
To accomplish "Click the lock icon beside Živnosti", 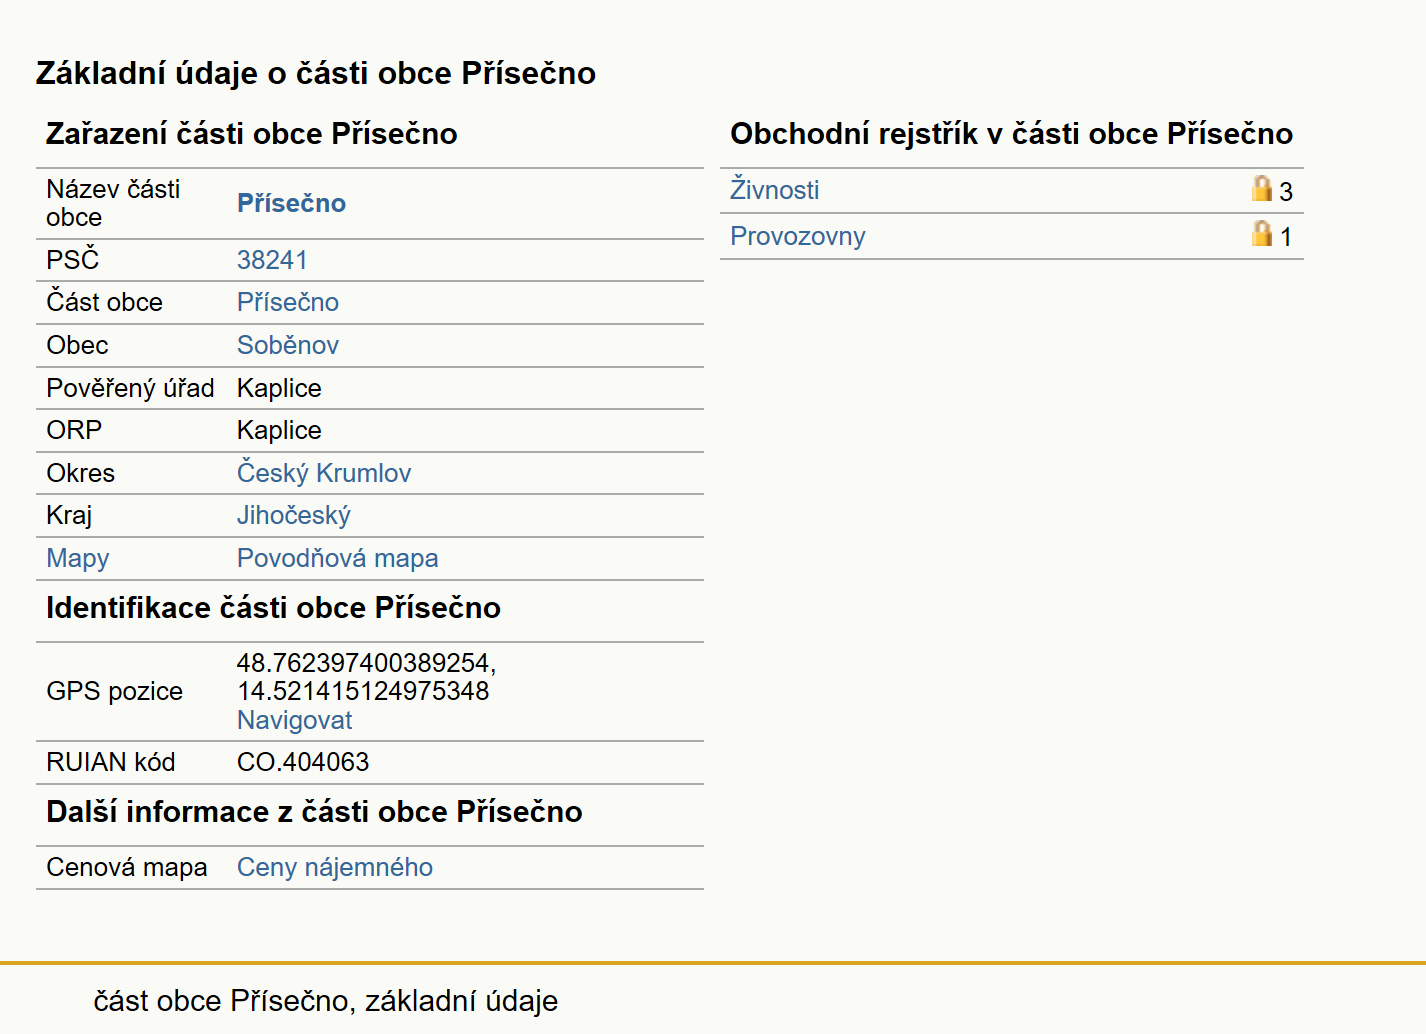I will pyautogui.click(x=1262, y=188).
